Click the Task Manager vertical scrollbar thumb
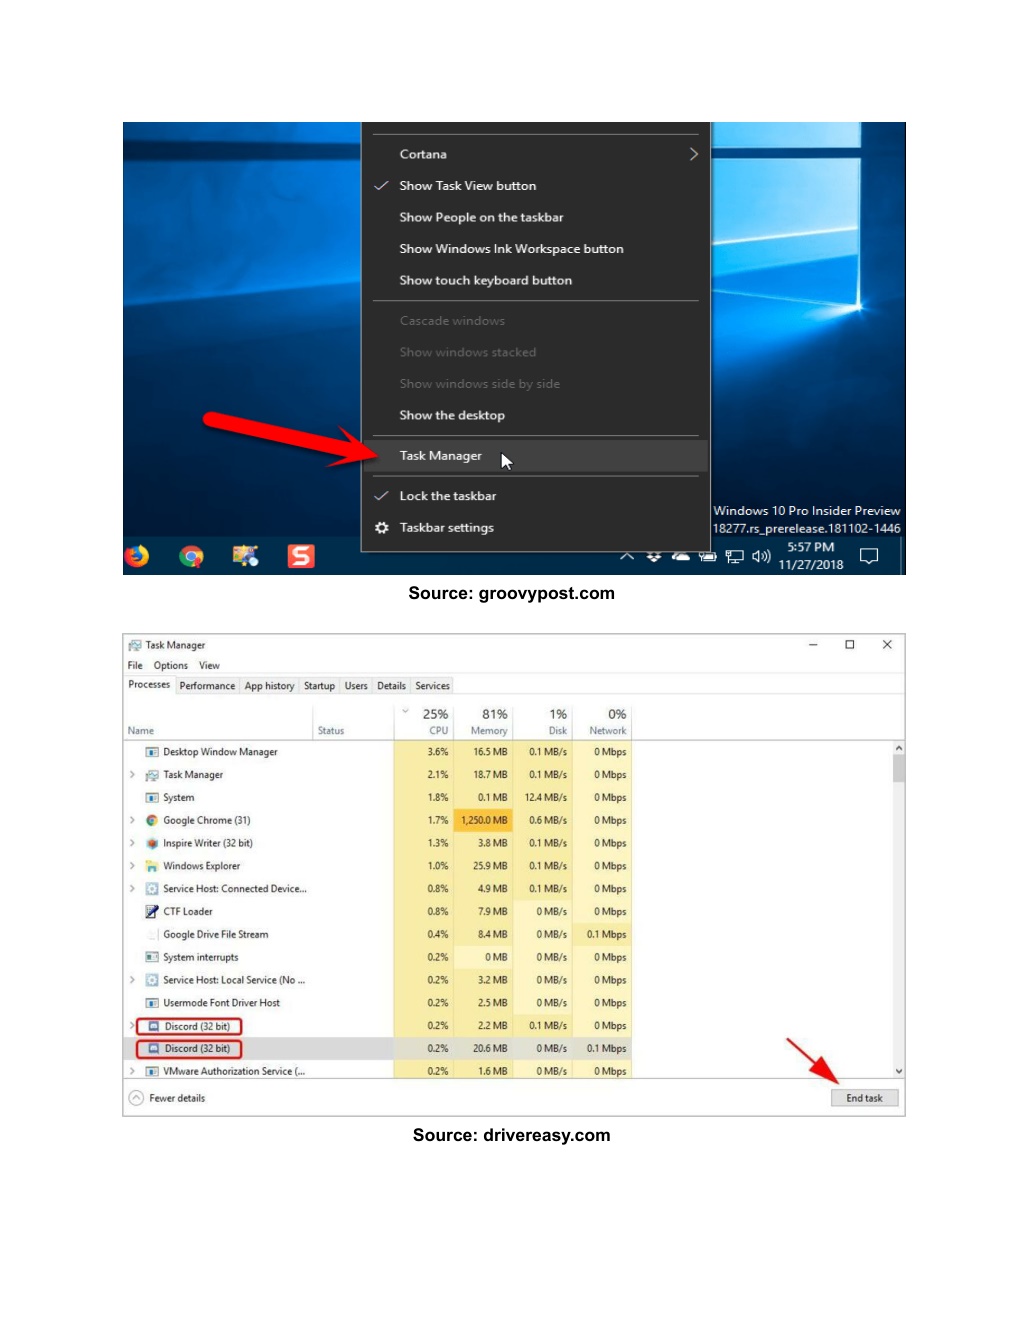 [899, 768]
